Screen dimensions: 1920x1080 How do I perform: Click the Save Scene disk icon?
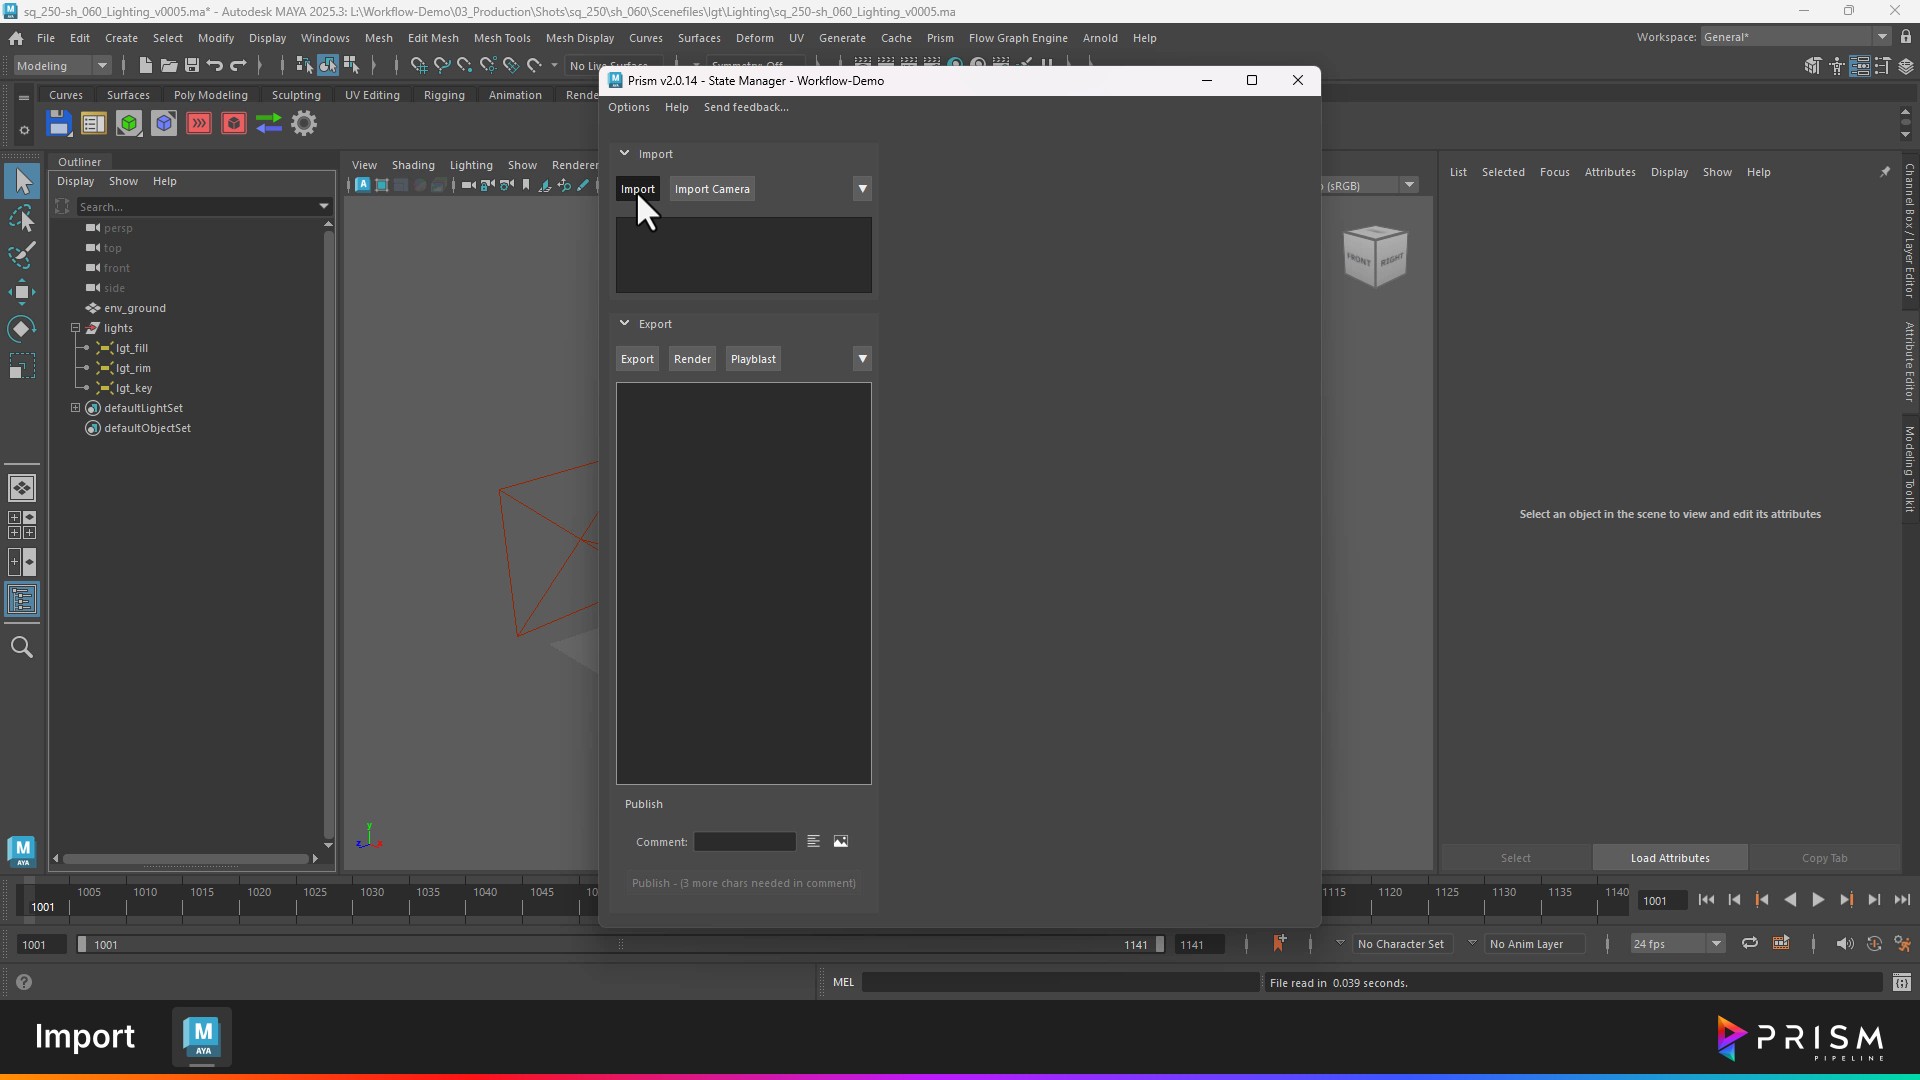[192, 66]
